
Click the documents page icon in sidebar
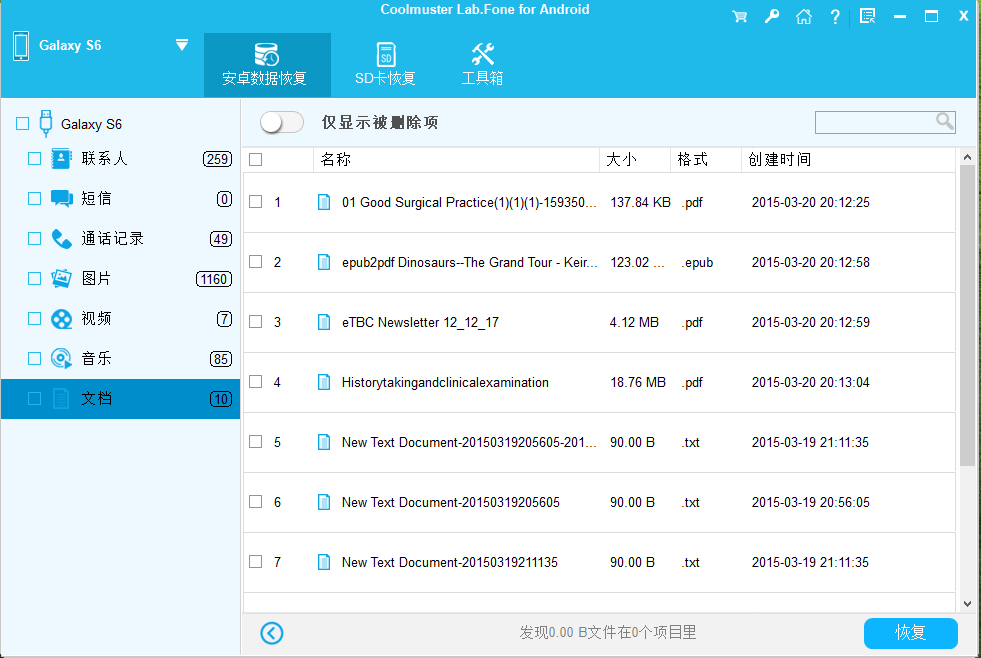61,398
